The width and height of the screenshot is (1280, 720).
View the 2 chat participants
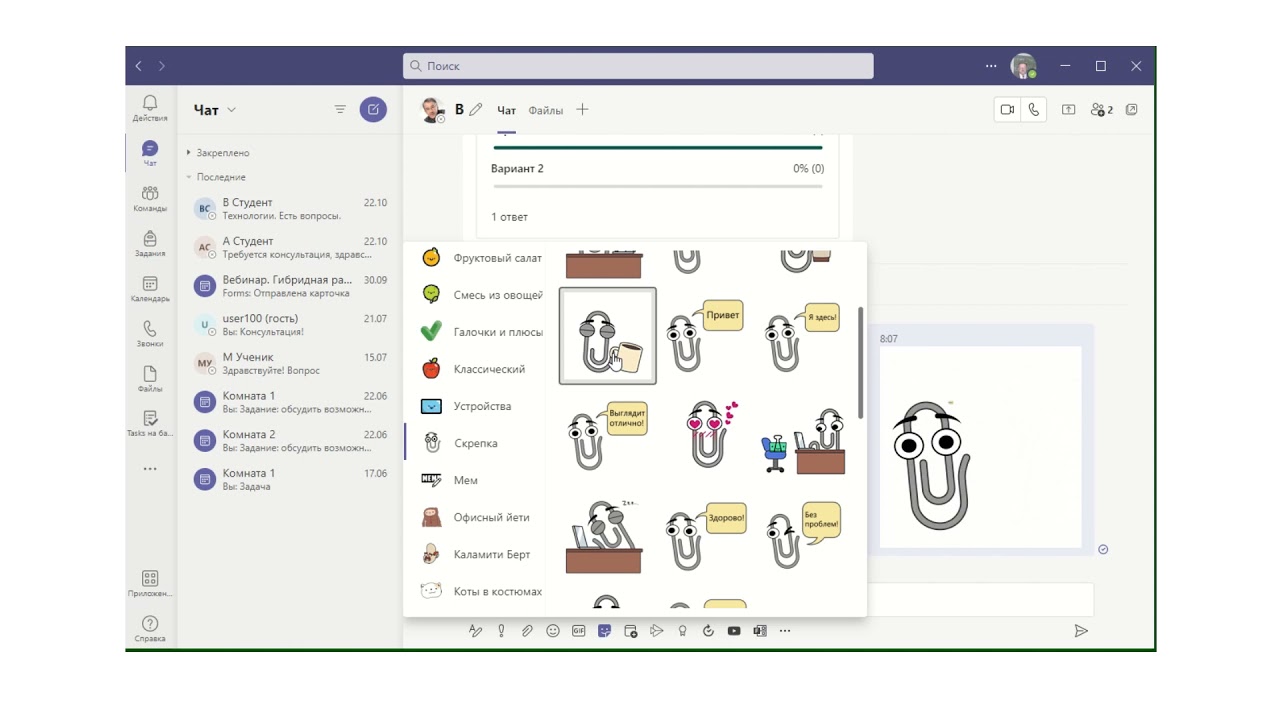tap(1102, 110)
